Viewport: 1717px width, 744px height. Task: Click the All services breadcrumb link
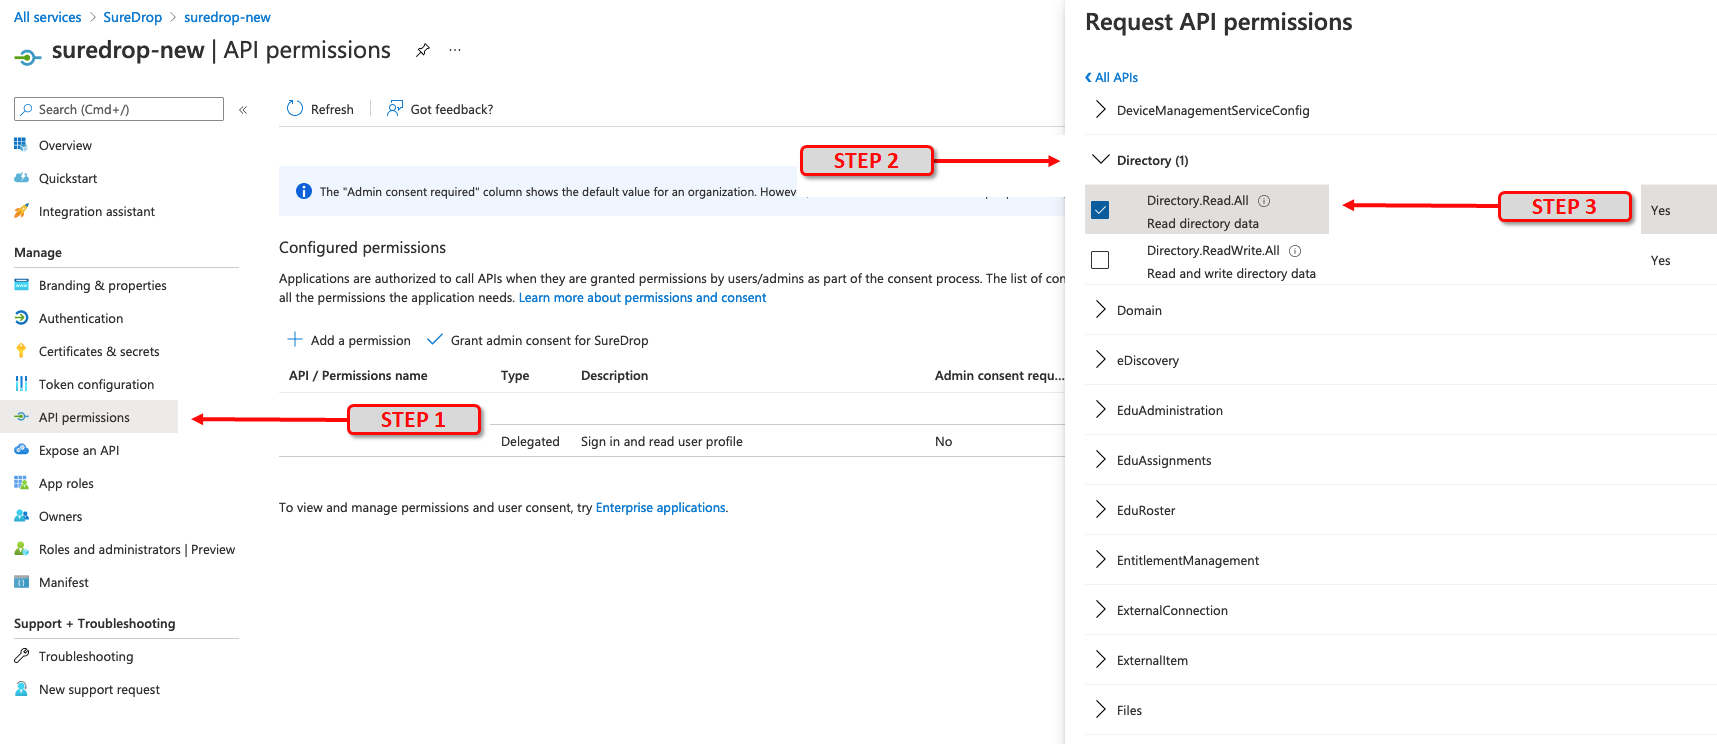point(48,17)
